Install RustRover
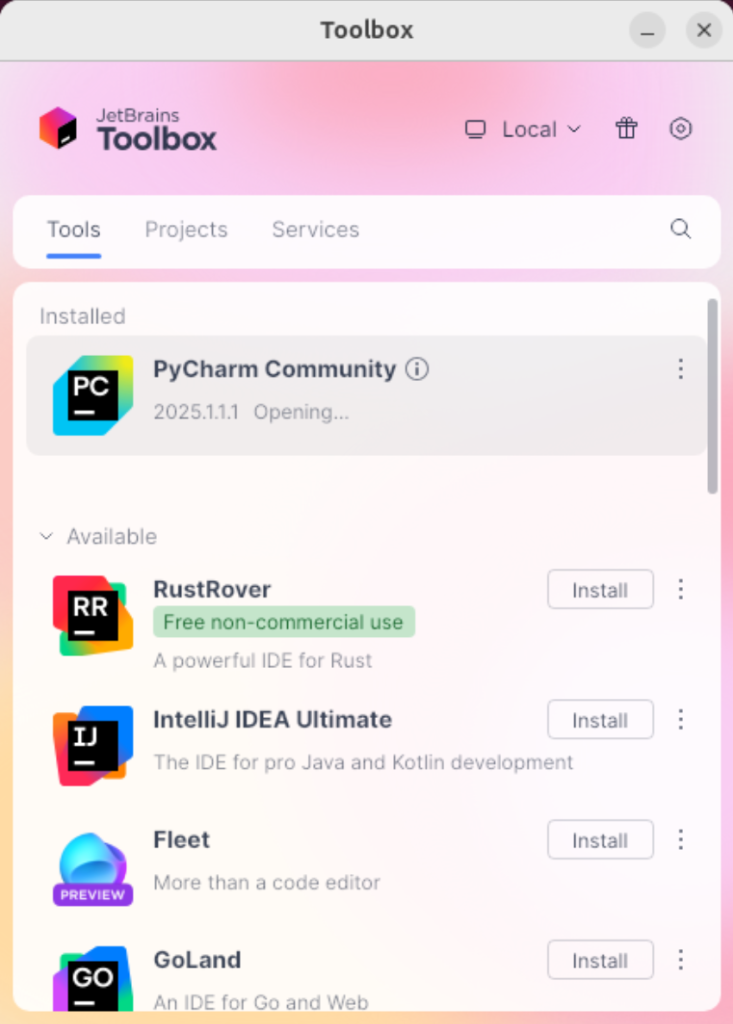 [x=600, y=590]
